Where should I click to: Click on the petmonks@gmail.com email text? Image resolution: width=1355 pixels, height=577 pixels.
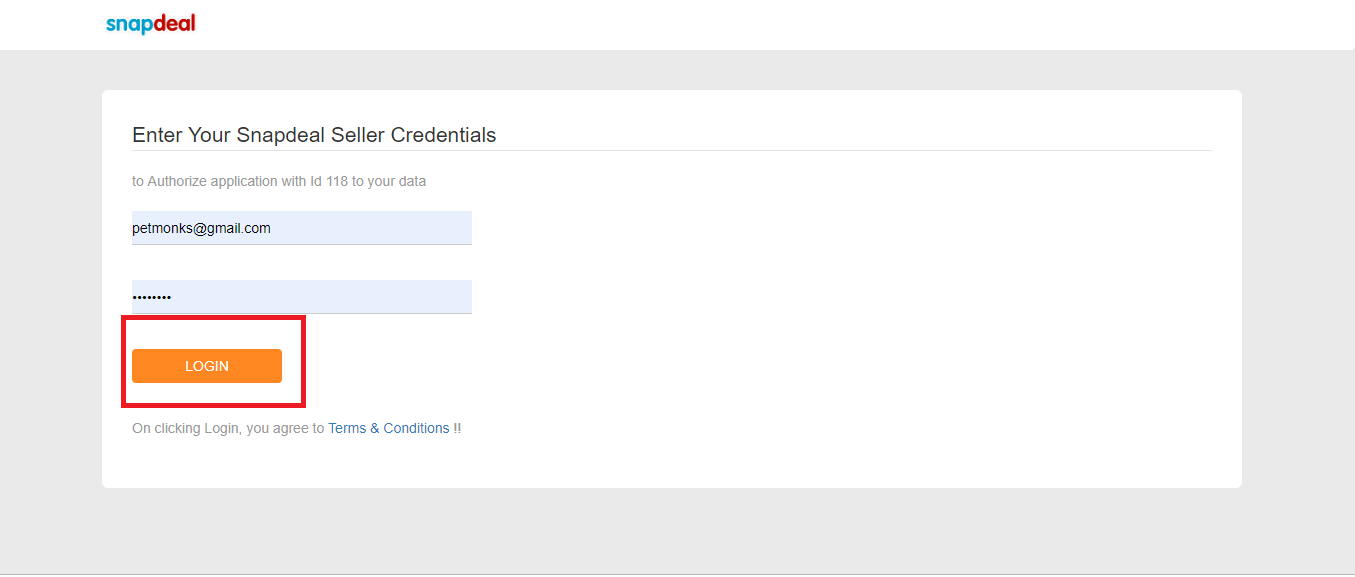pyautogui.click(x=201, y=228)
